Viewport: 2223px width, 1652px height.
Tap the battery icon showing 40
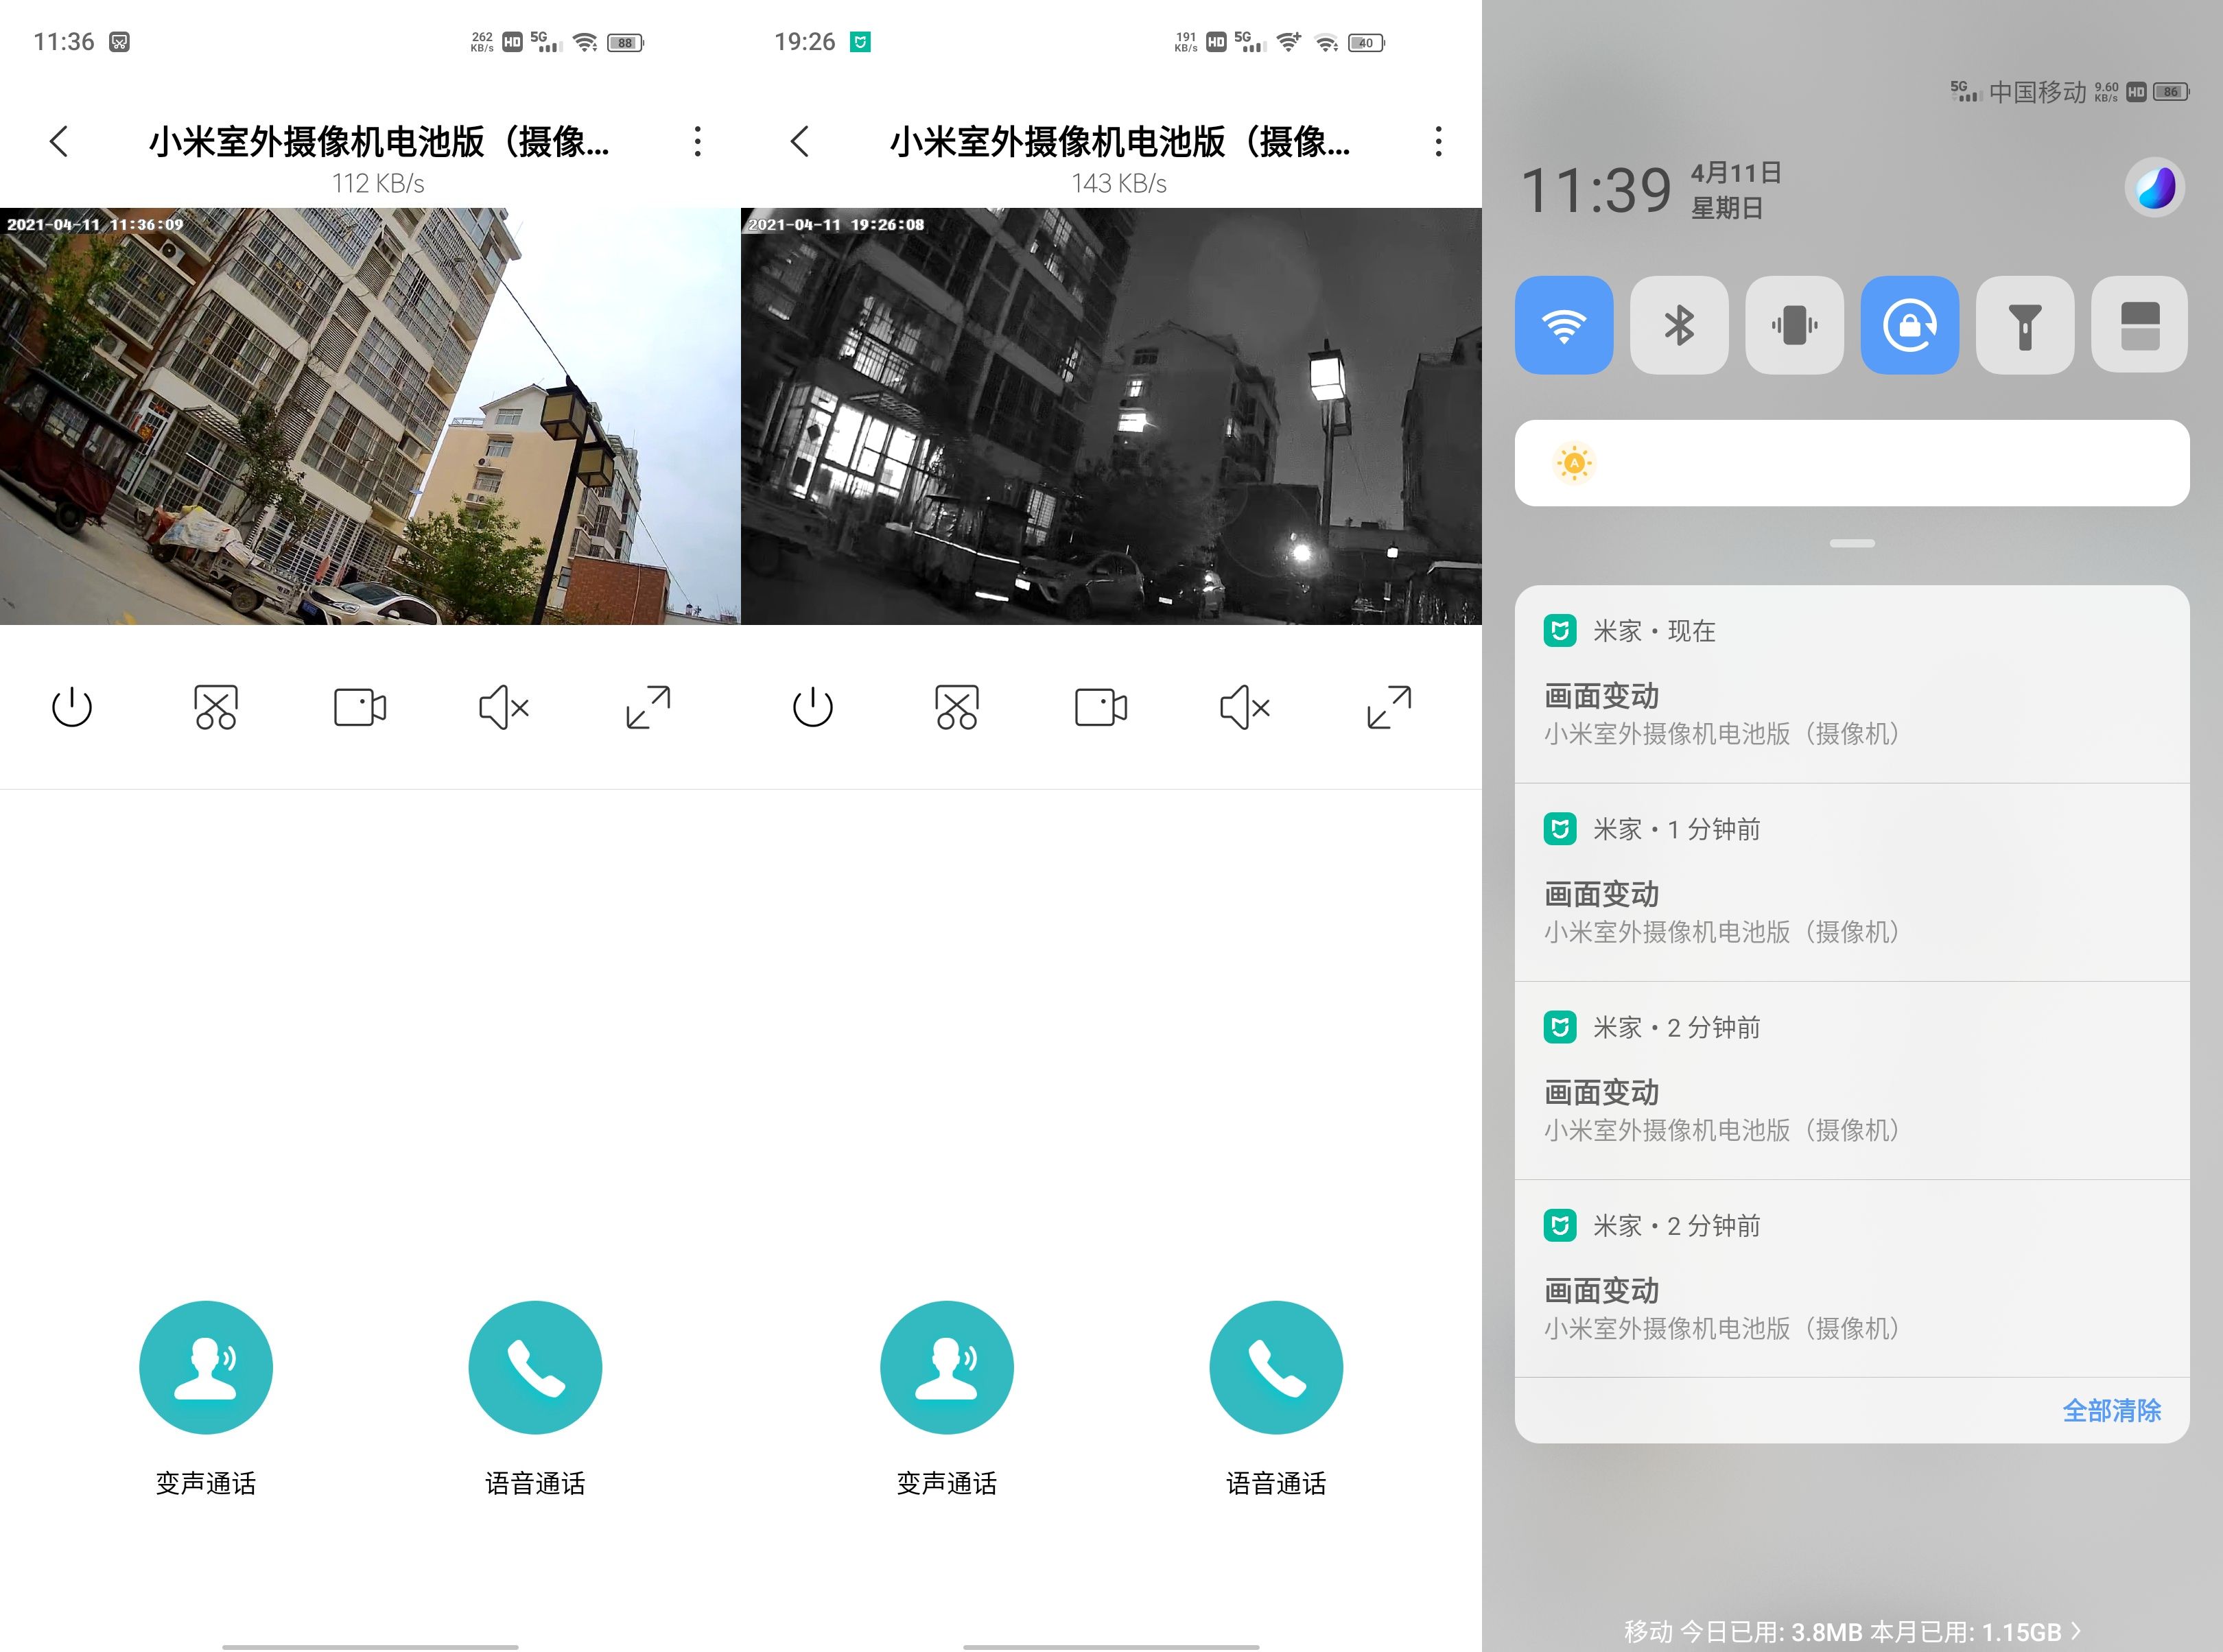tap(1366, 42)
